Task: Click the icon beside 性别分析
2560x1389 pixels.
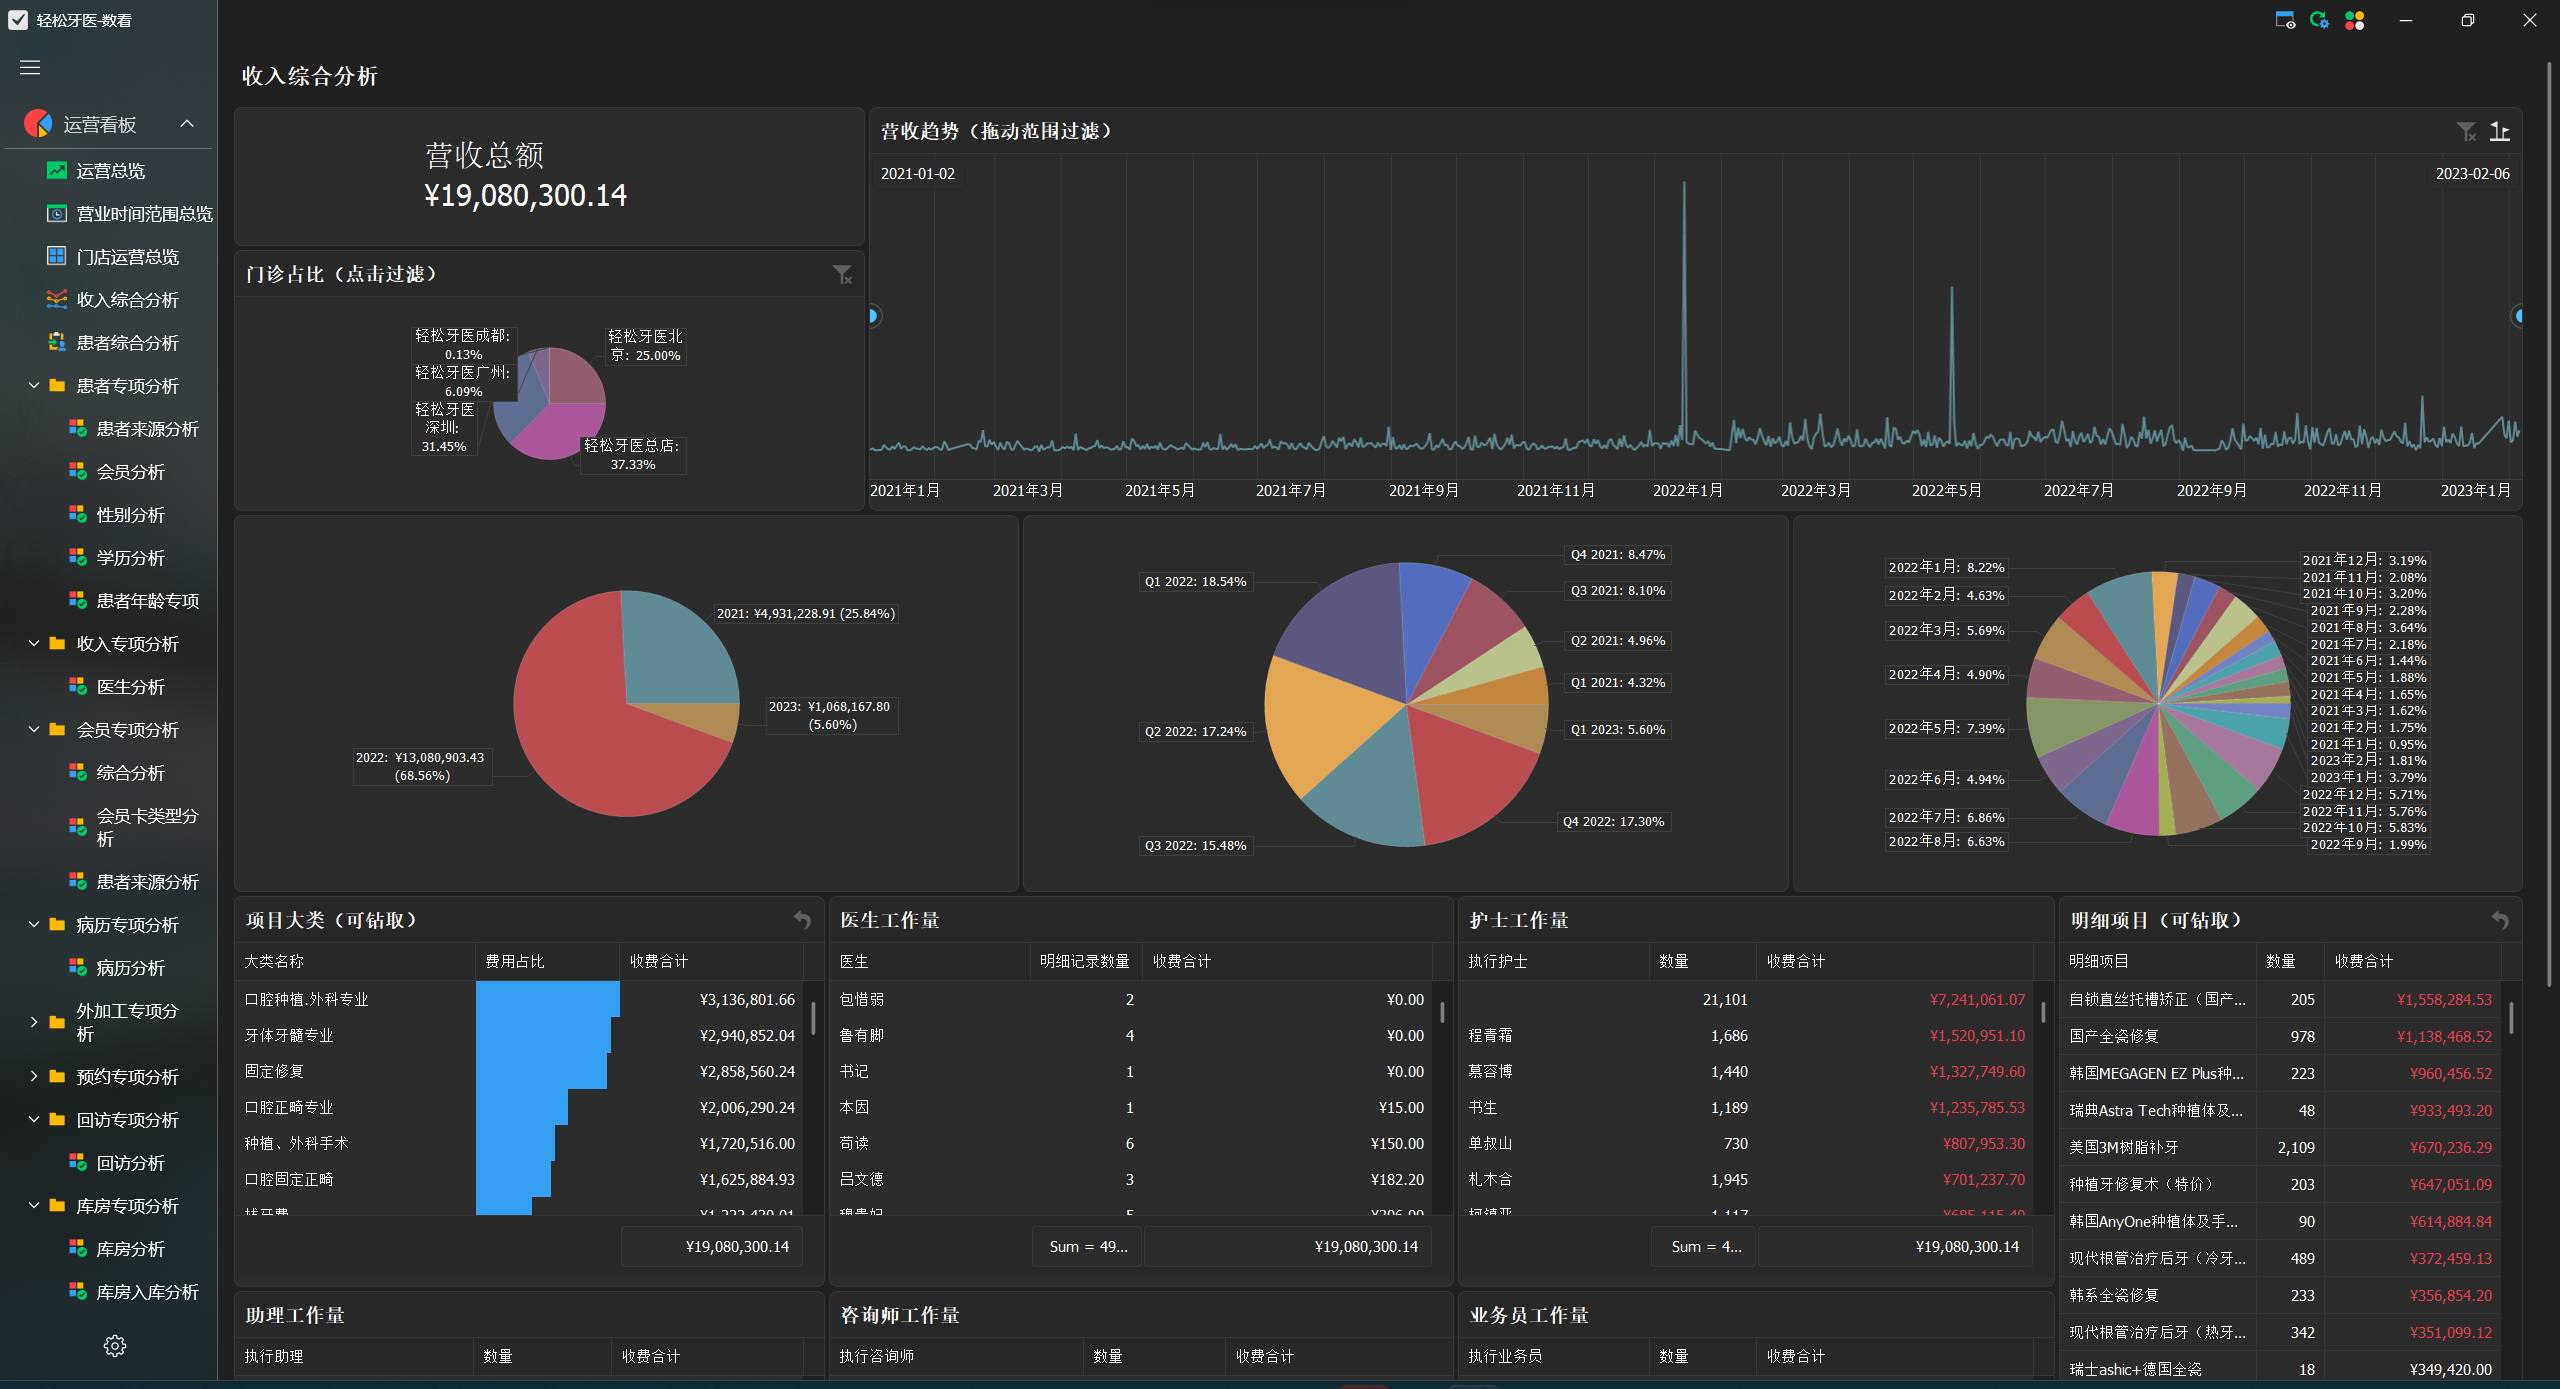Action: coord(77,515)
